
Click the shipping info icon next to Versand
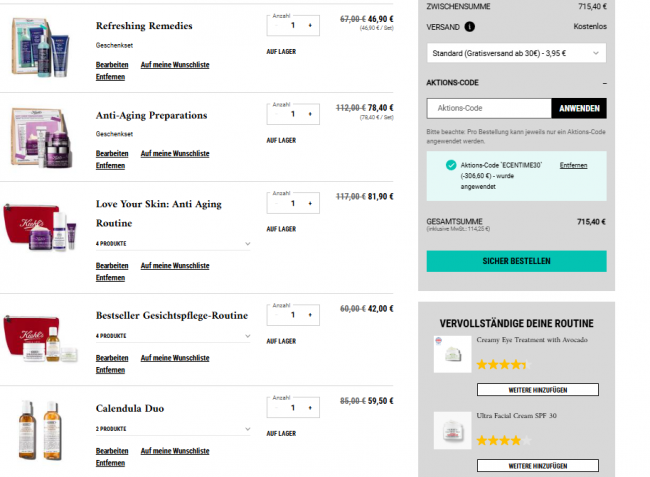tap(469, 27)
